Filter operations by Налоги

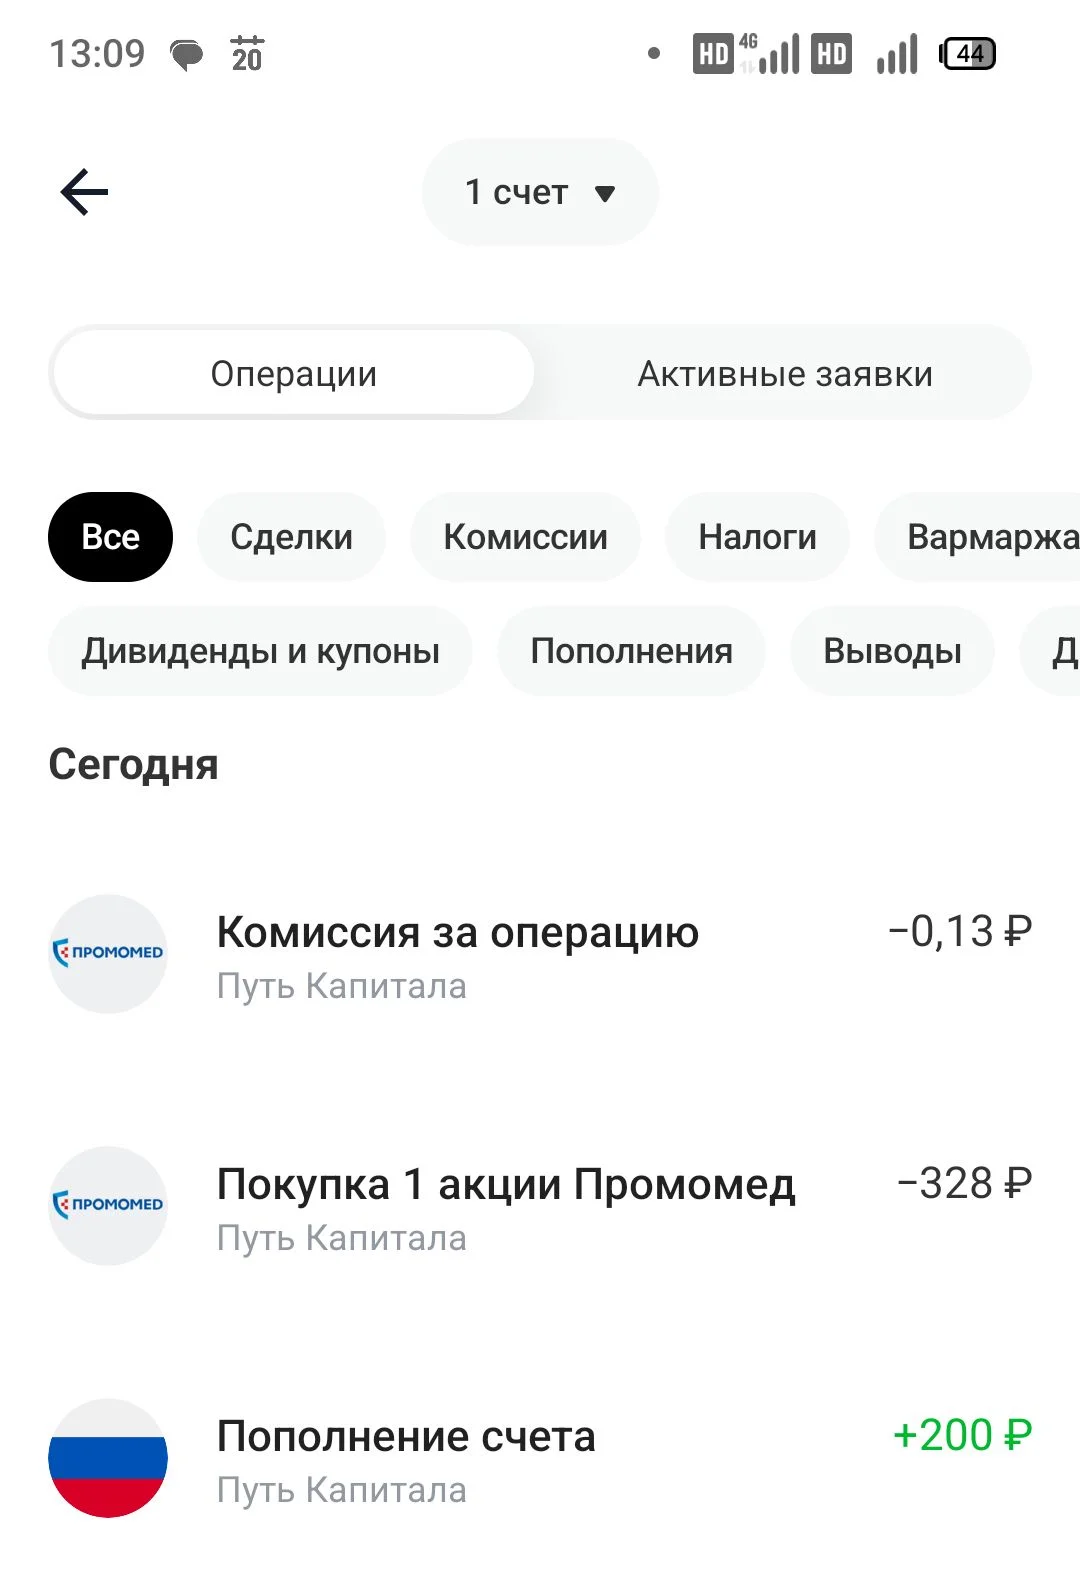757,537
